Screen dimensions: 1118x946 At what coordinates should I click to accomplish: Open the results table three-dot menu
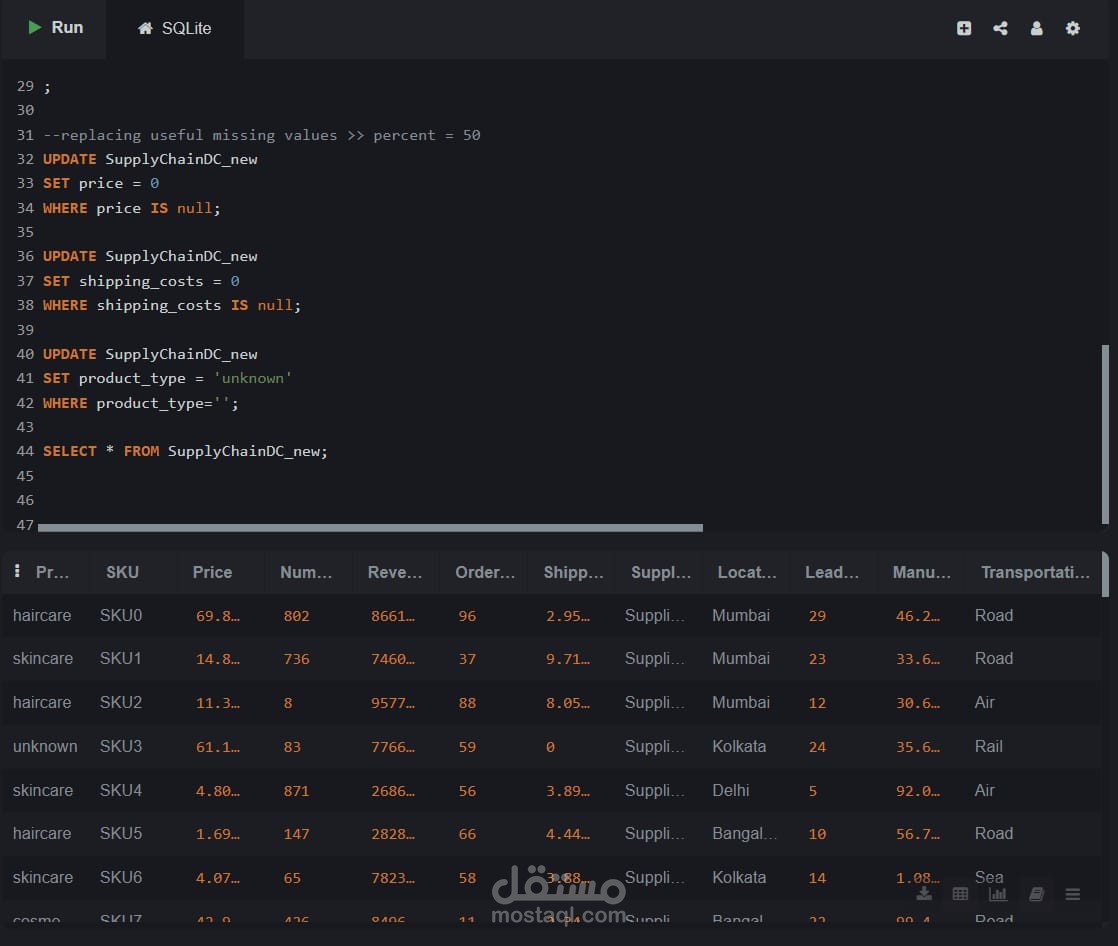pos(17,571)
